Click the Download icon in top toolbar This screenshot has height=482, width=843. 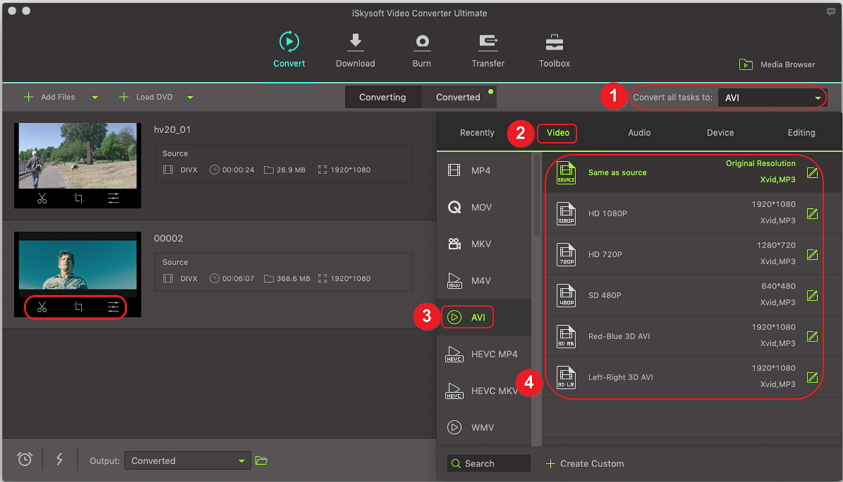(355, 42)
